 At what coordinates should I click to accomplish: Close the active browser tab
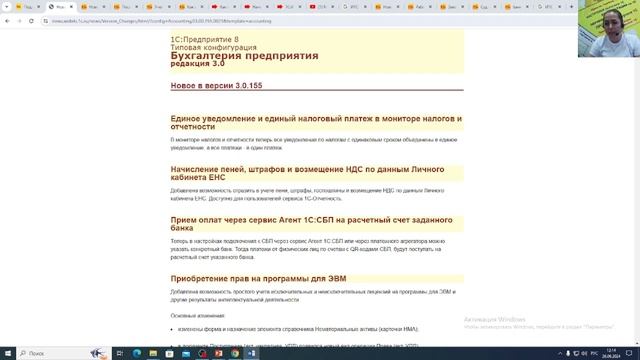tap(71, 7)
